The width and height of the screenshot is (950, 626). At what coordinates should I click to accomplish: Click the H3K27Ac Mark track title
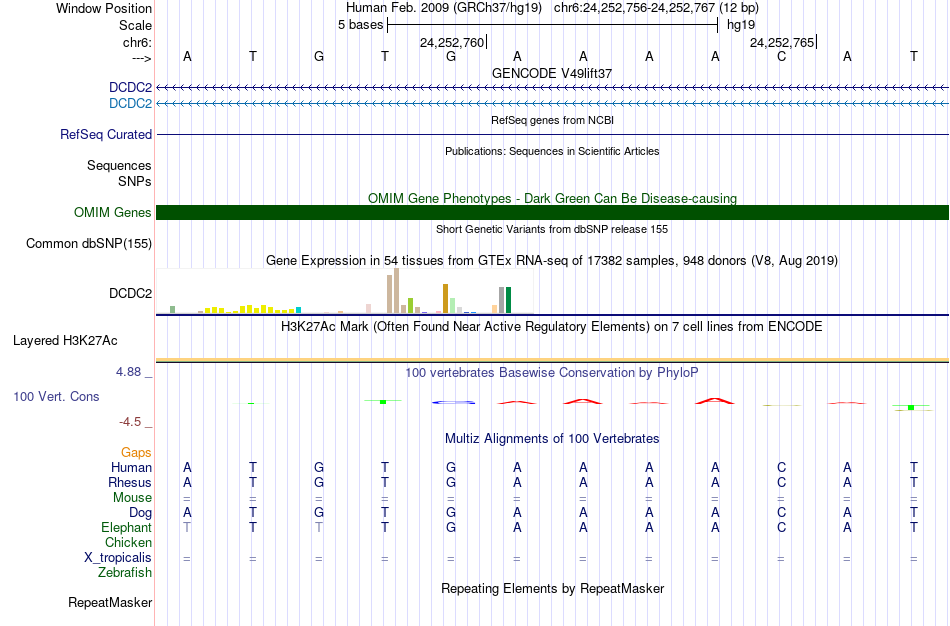click(x=552, y=327)
